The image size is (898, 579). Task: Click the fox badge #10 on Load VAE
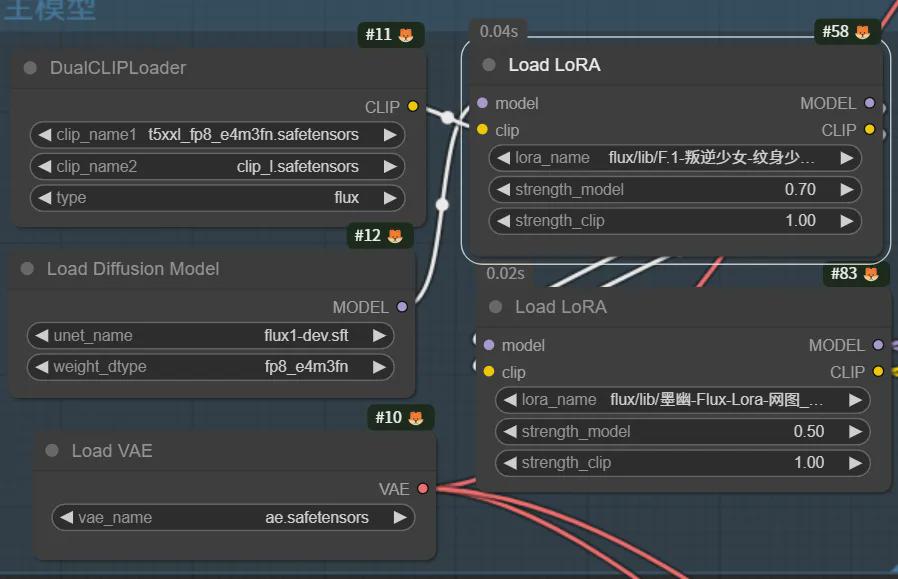[x=400, y=418]
